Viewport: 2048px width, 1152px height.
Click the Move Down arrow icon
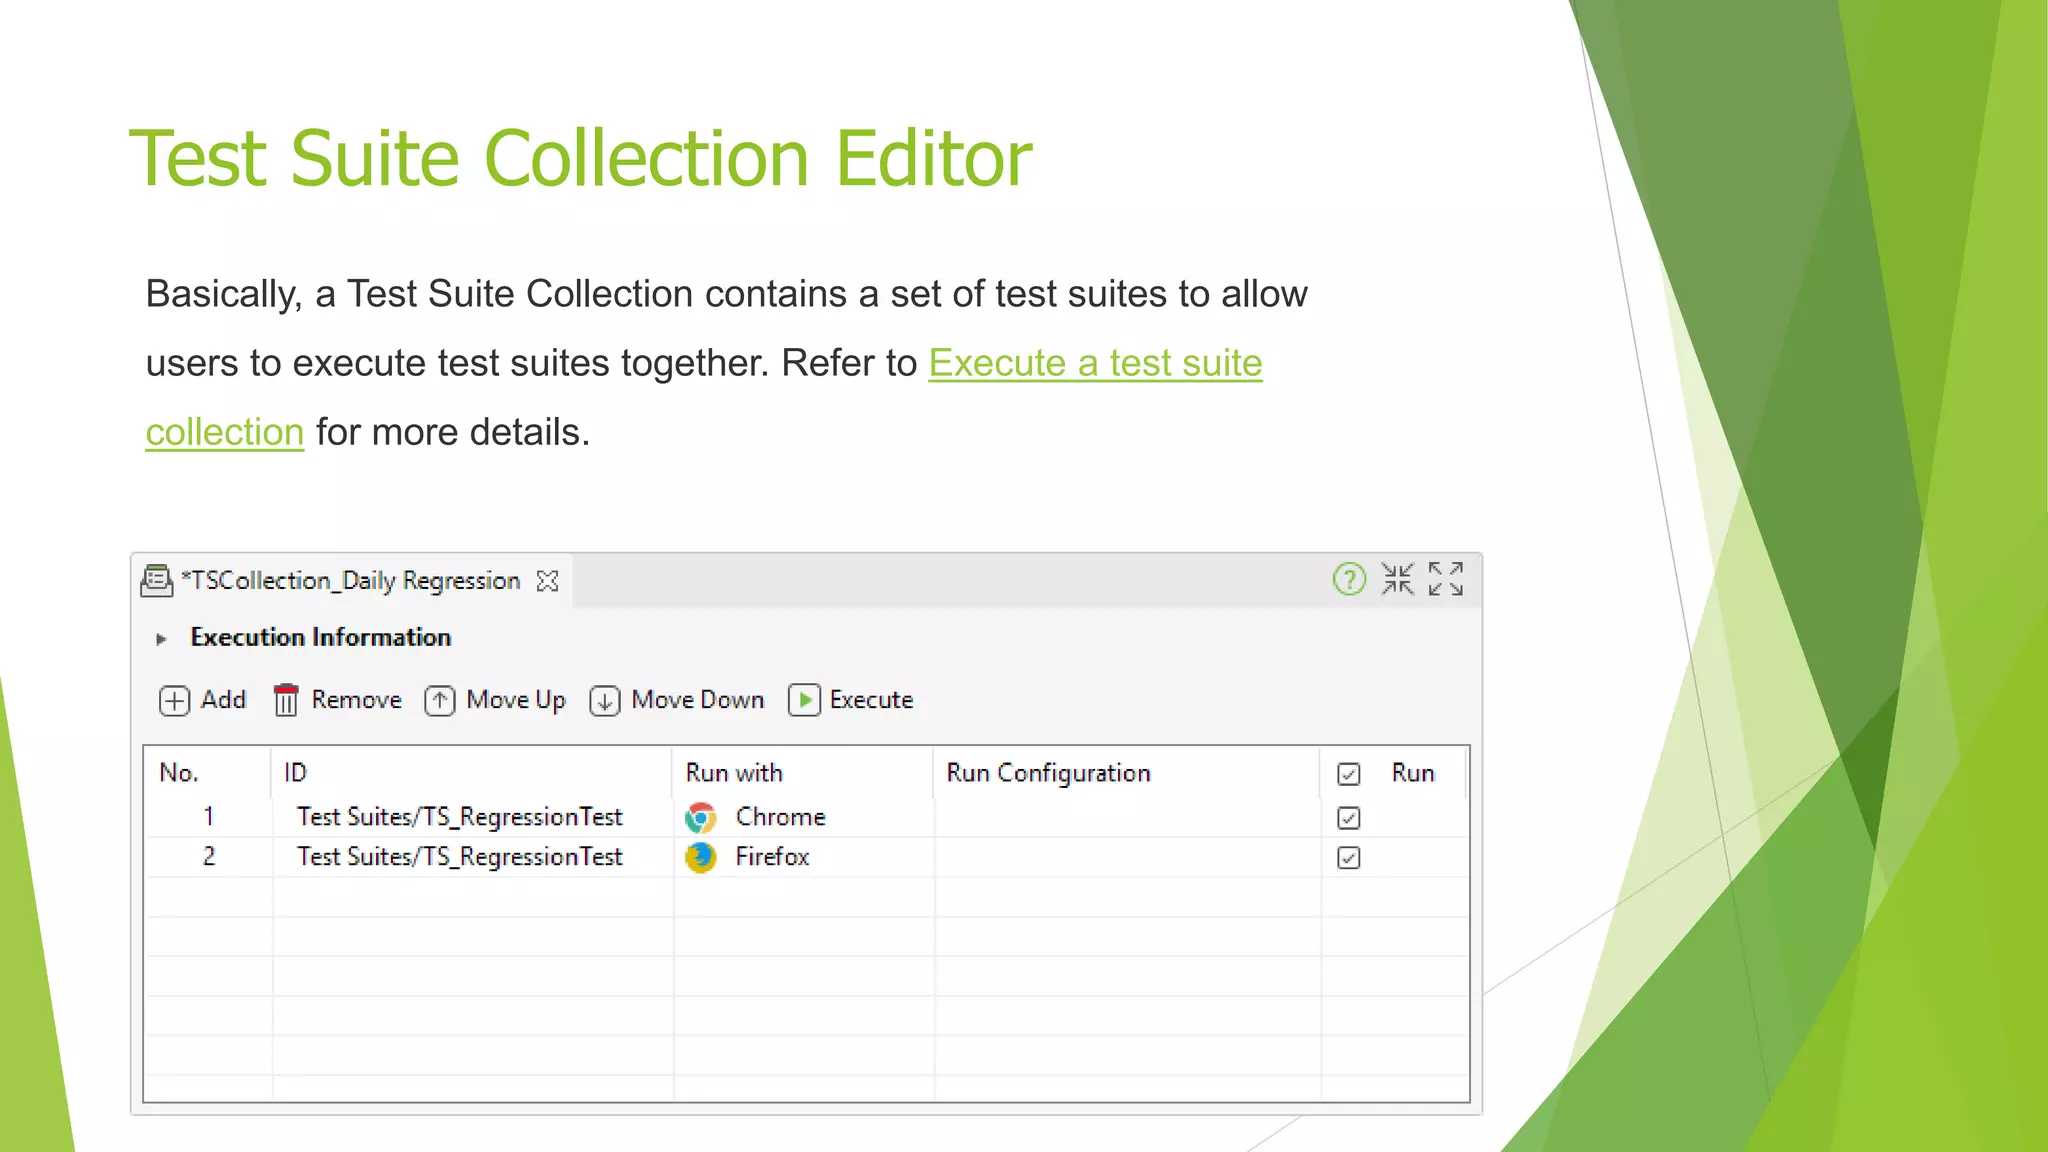[605, 701]
